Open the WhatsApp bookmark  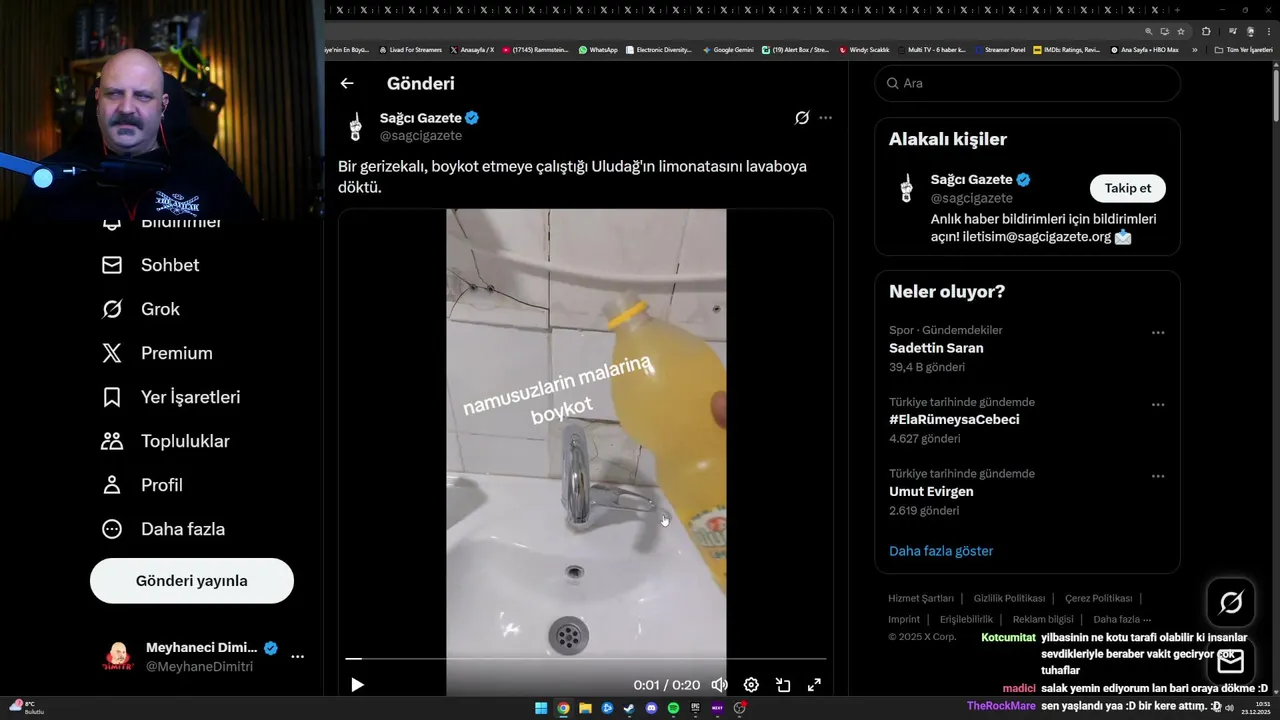point(598,49)
